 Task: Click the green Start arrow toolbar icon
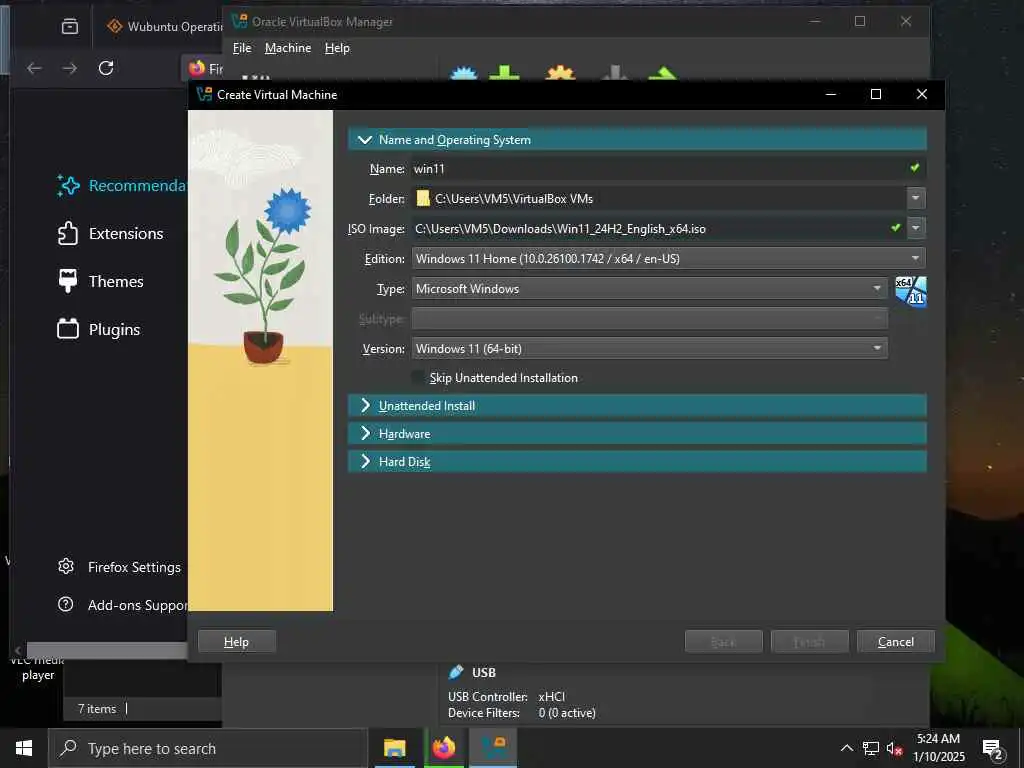pos(662,73)
